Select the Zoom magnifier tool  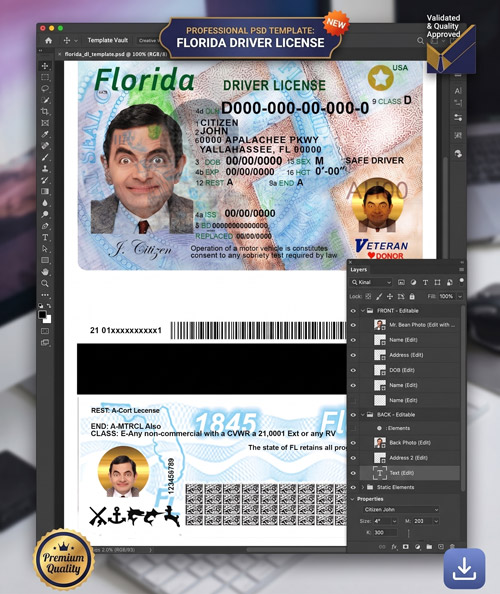(x=45, y=283)
